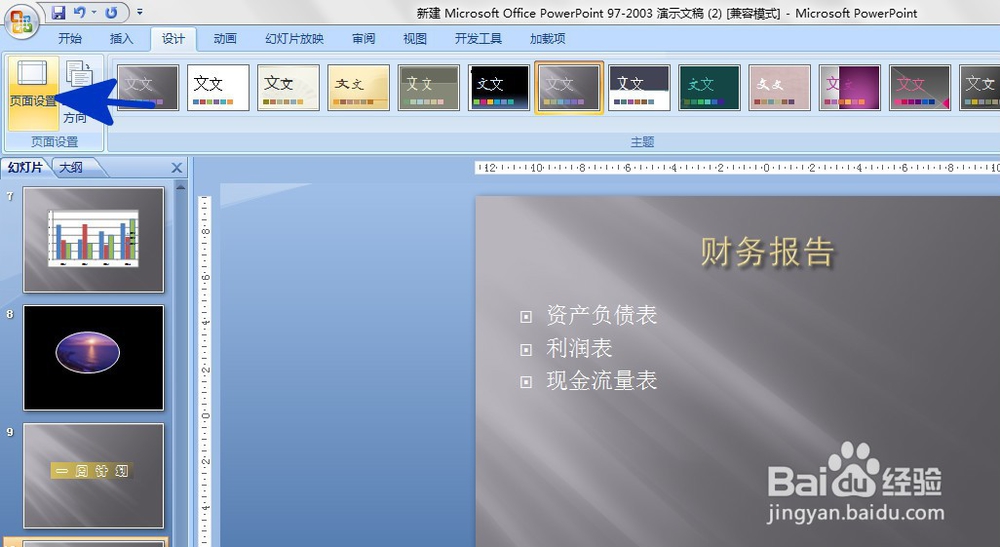The height and width of the screenshot is (547, 1000).
Task: Click the slide pane scroll-up arrow
Action: 181,188
